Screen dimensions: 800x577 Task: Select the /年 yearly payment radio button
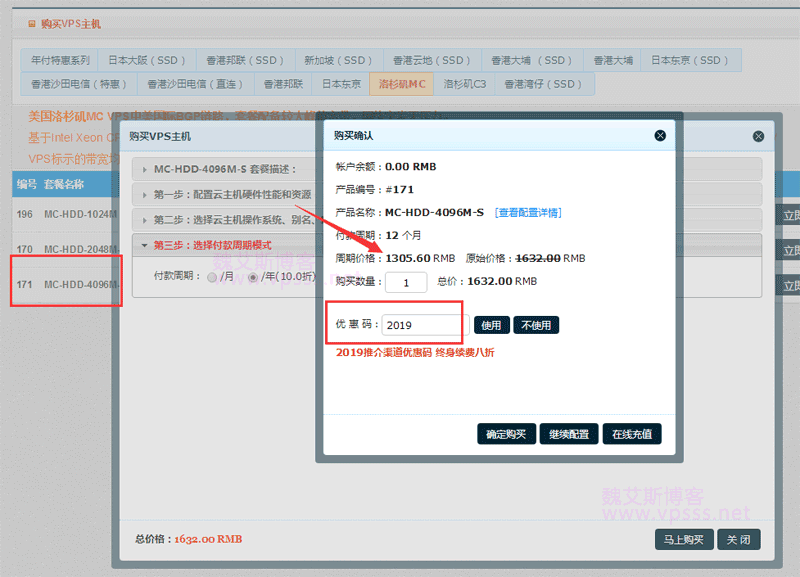point(252,277)
